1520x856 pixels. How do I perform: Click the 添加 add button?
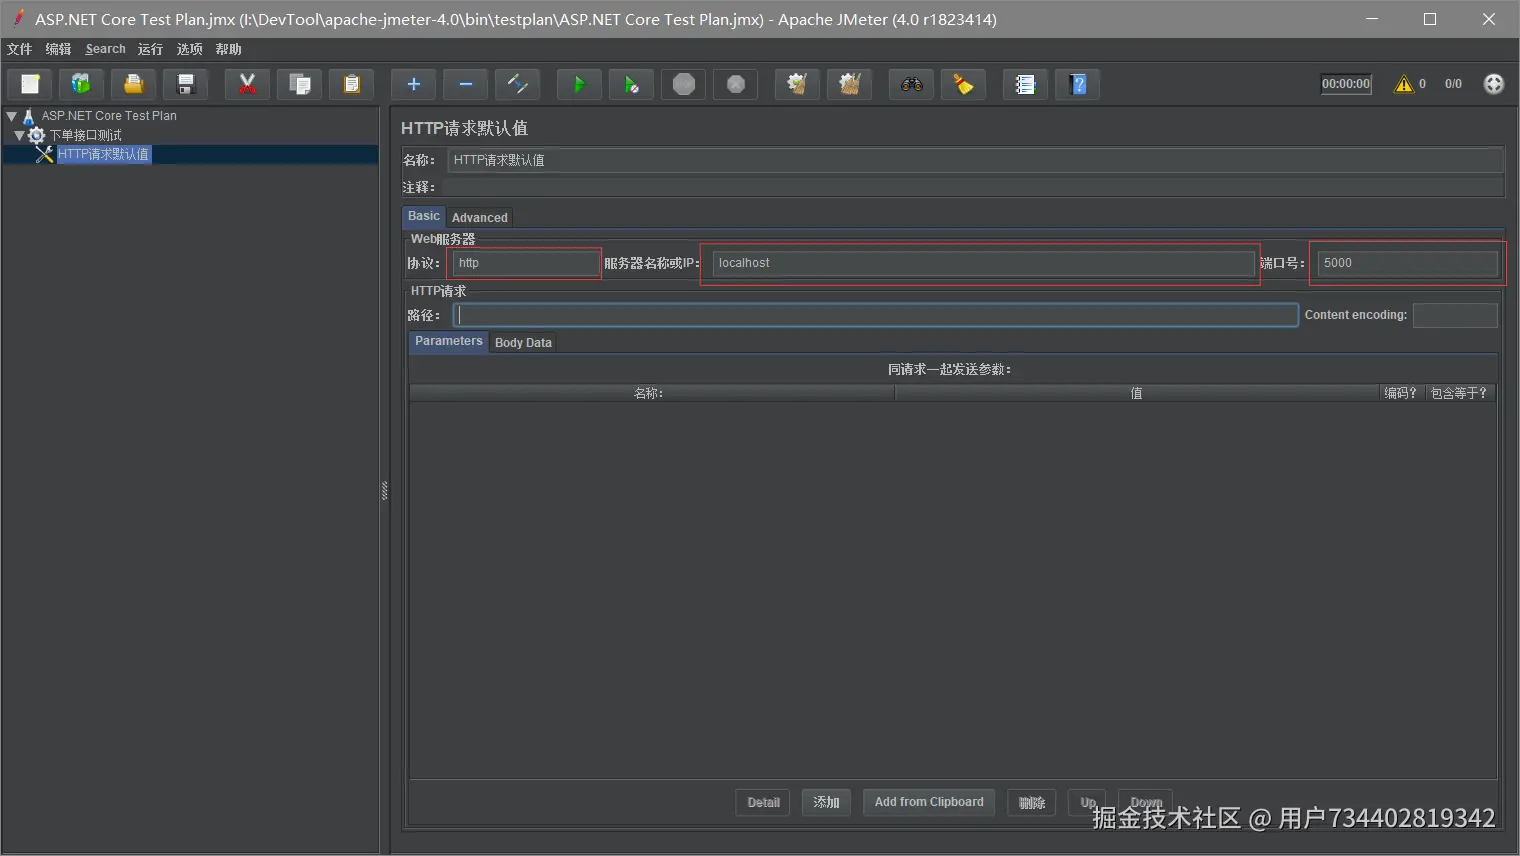[826, 802]
